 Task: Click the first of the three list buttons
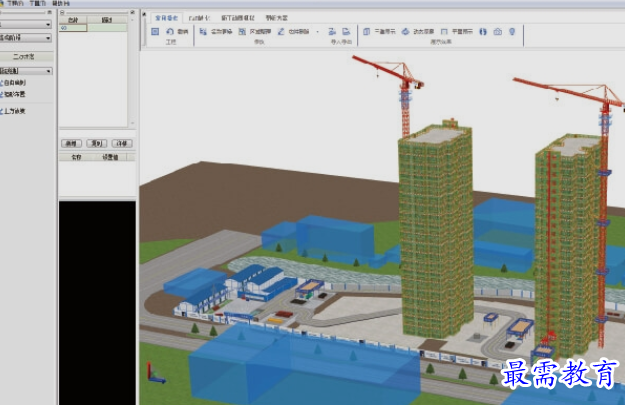71,144
